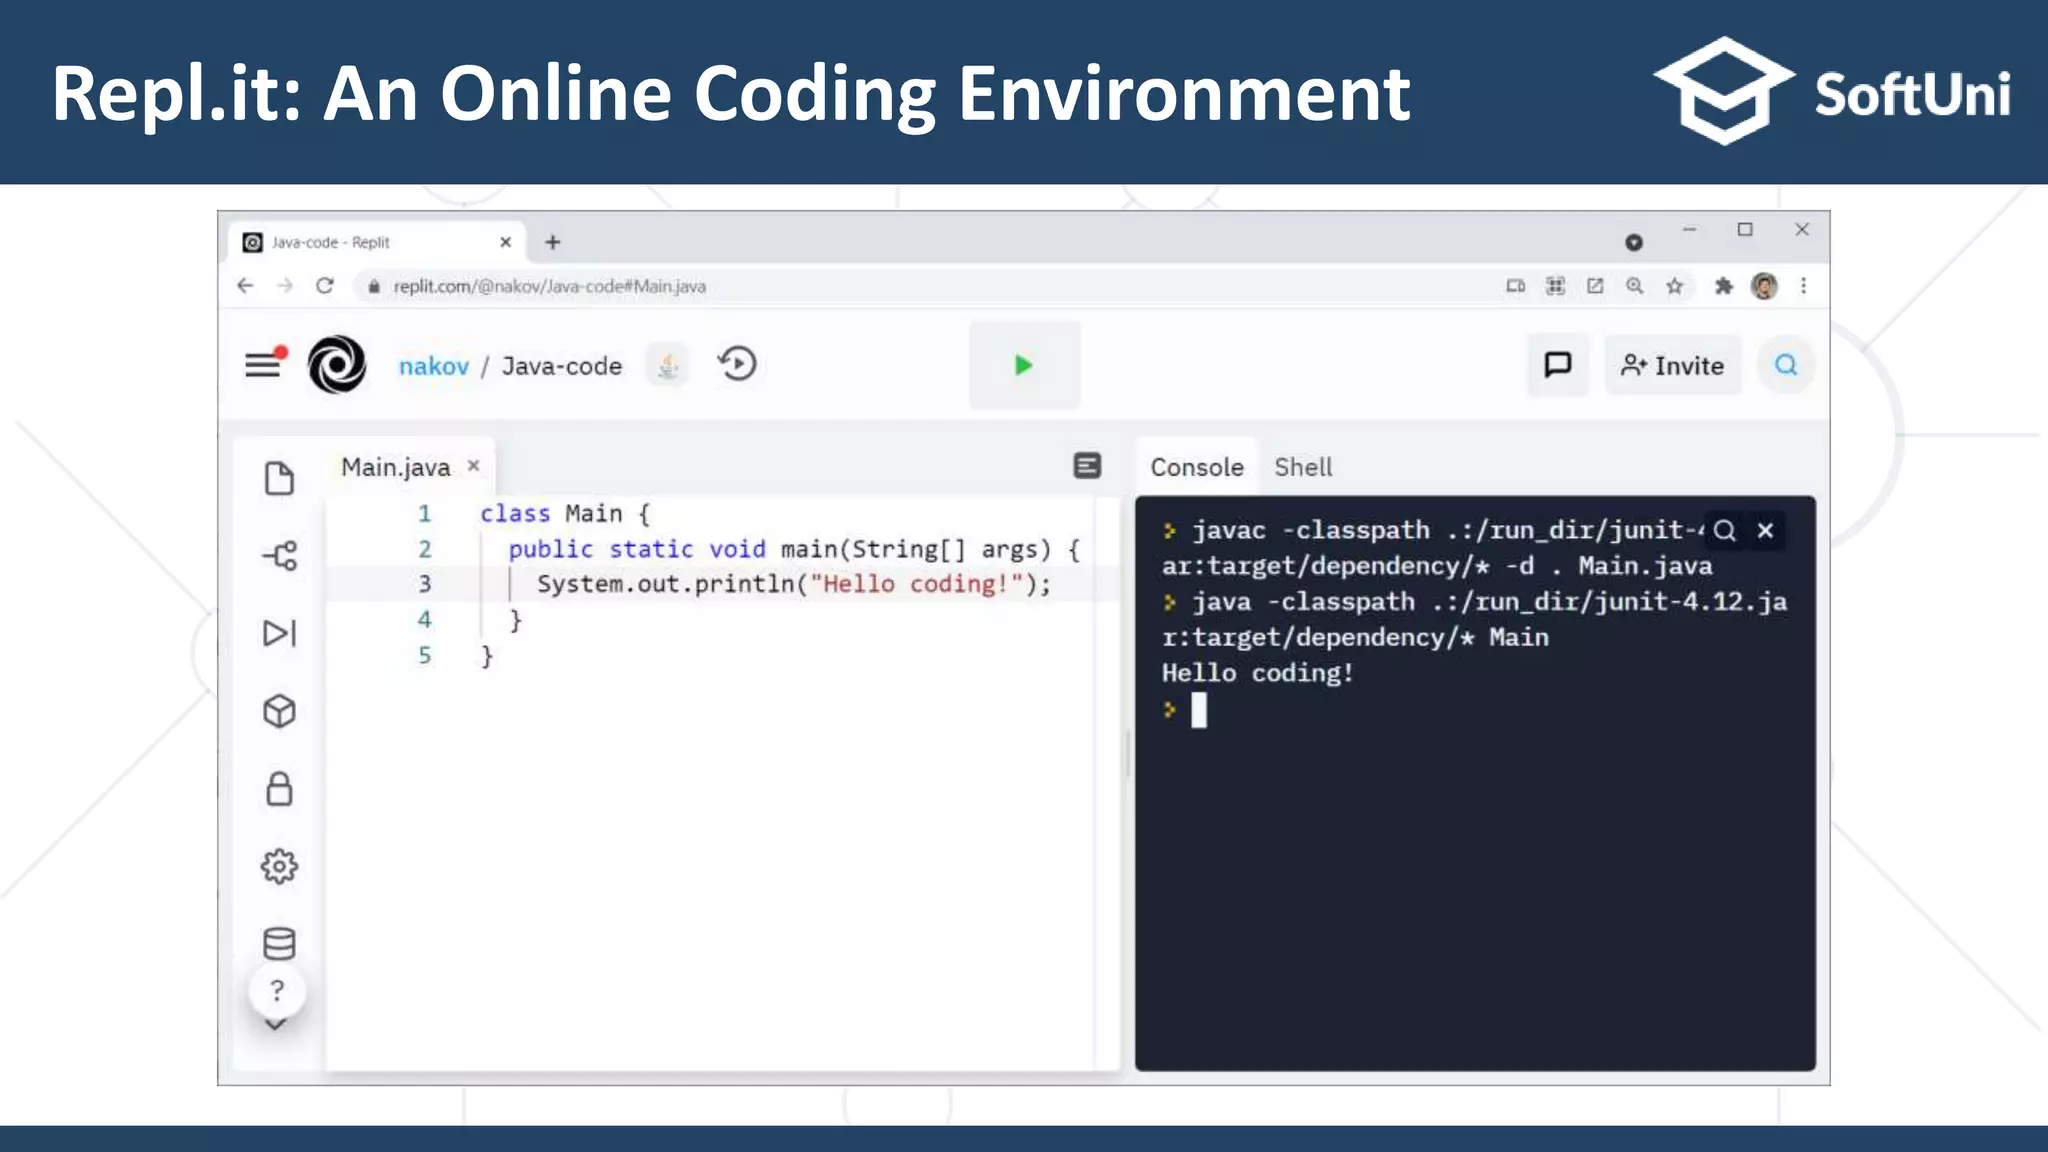The height and width of the screenshot is (1152, 2048).
Task: Click the zoom magnifier in address bar
Action: (1635, 286)
